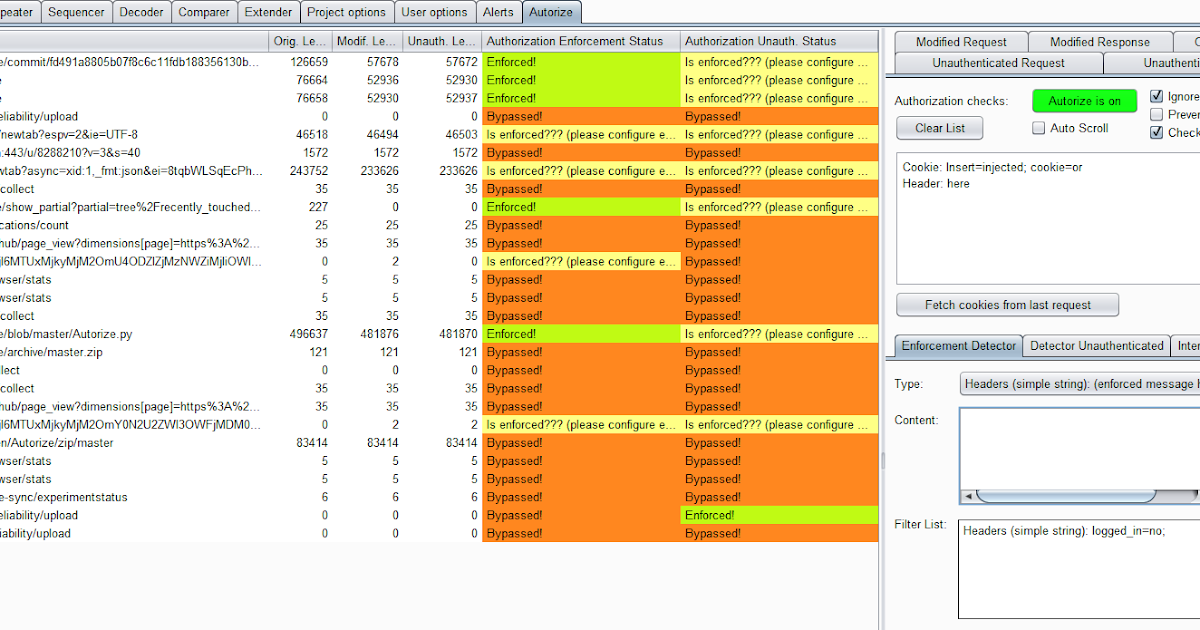The width and height of the screenshot is (1200, 630).
Task: Switch to the Repeater tab
Action: pyautogui.click(x=20, y=12)
